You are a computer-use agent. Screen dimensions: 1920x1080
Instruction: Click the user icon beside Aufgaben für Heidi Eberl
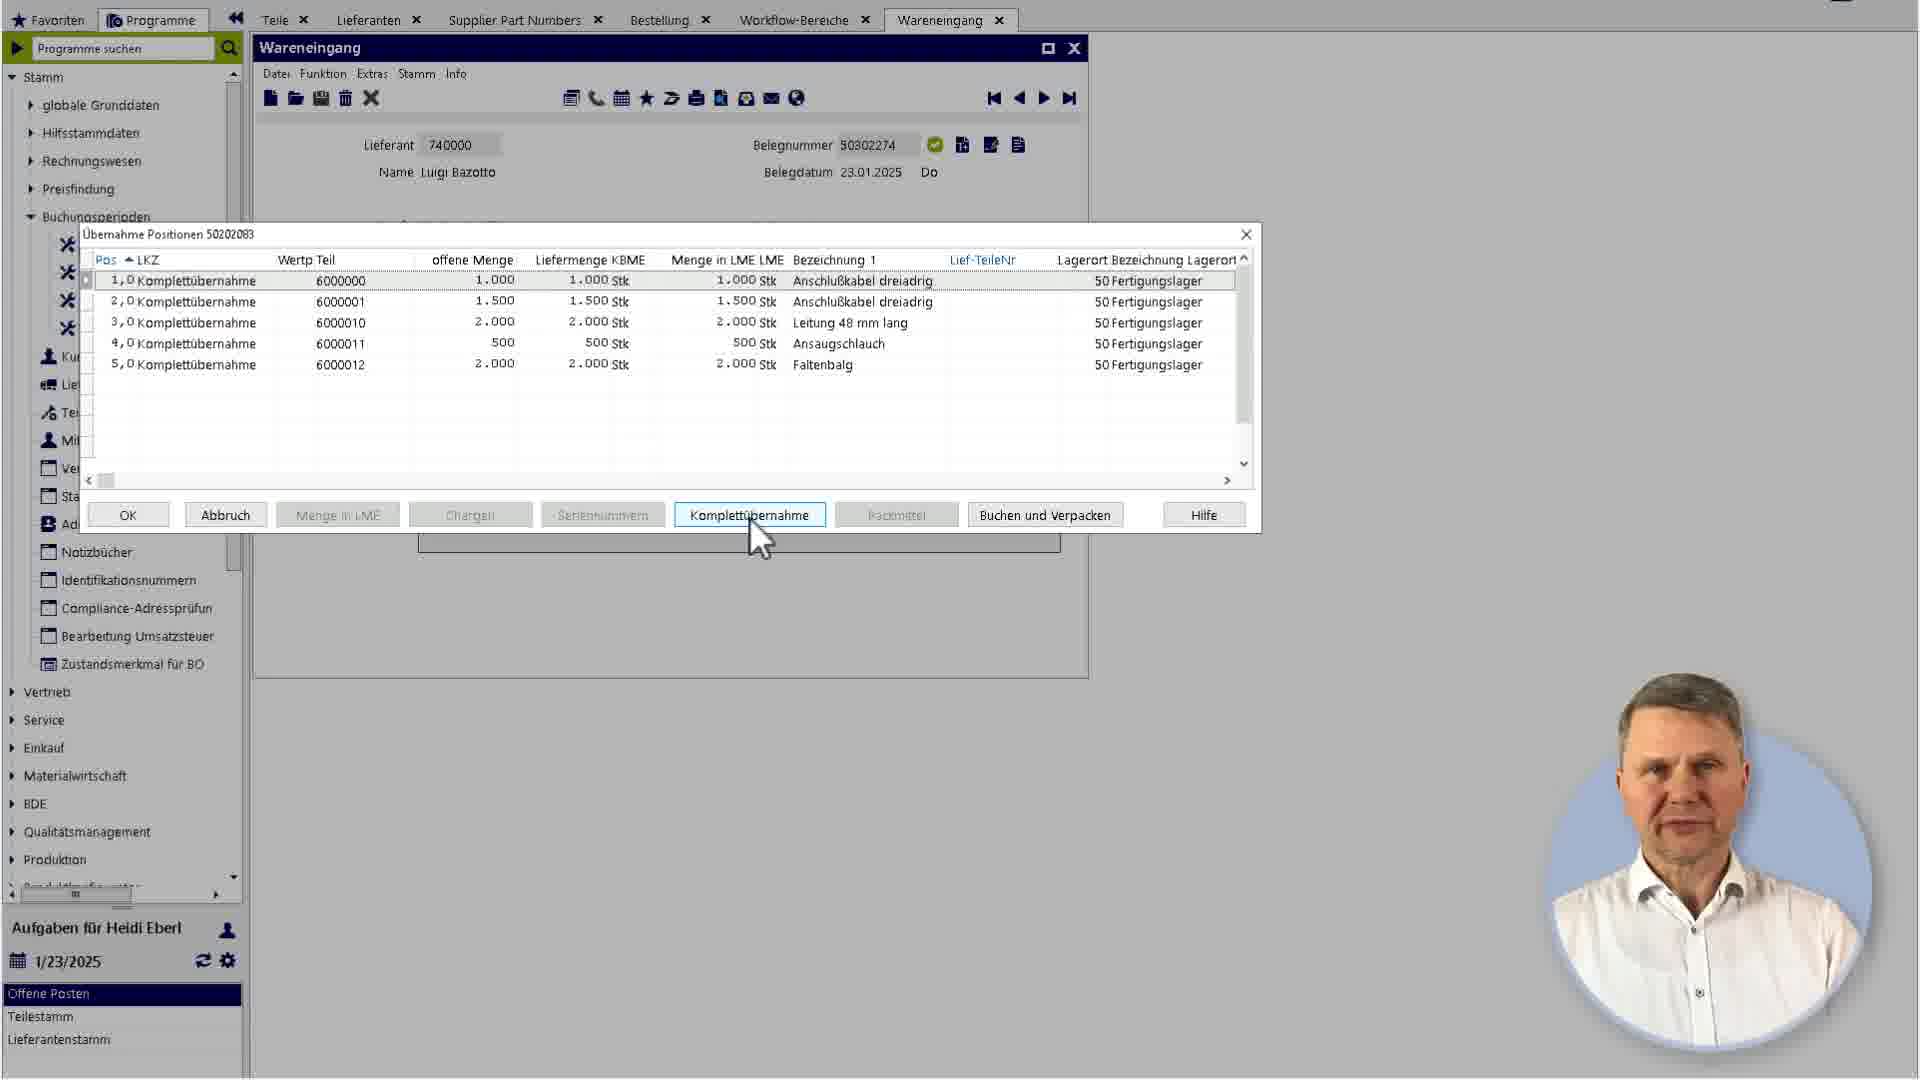pyautogui.click(x=227, y=930)
